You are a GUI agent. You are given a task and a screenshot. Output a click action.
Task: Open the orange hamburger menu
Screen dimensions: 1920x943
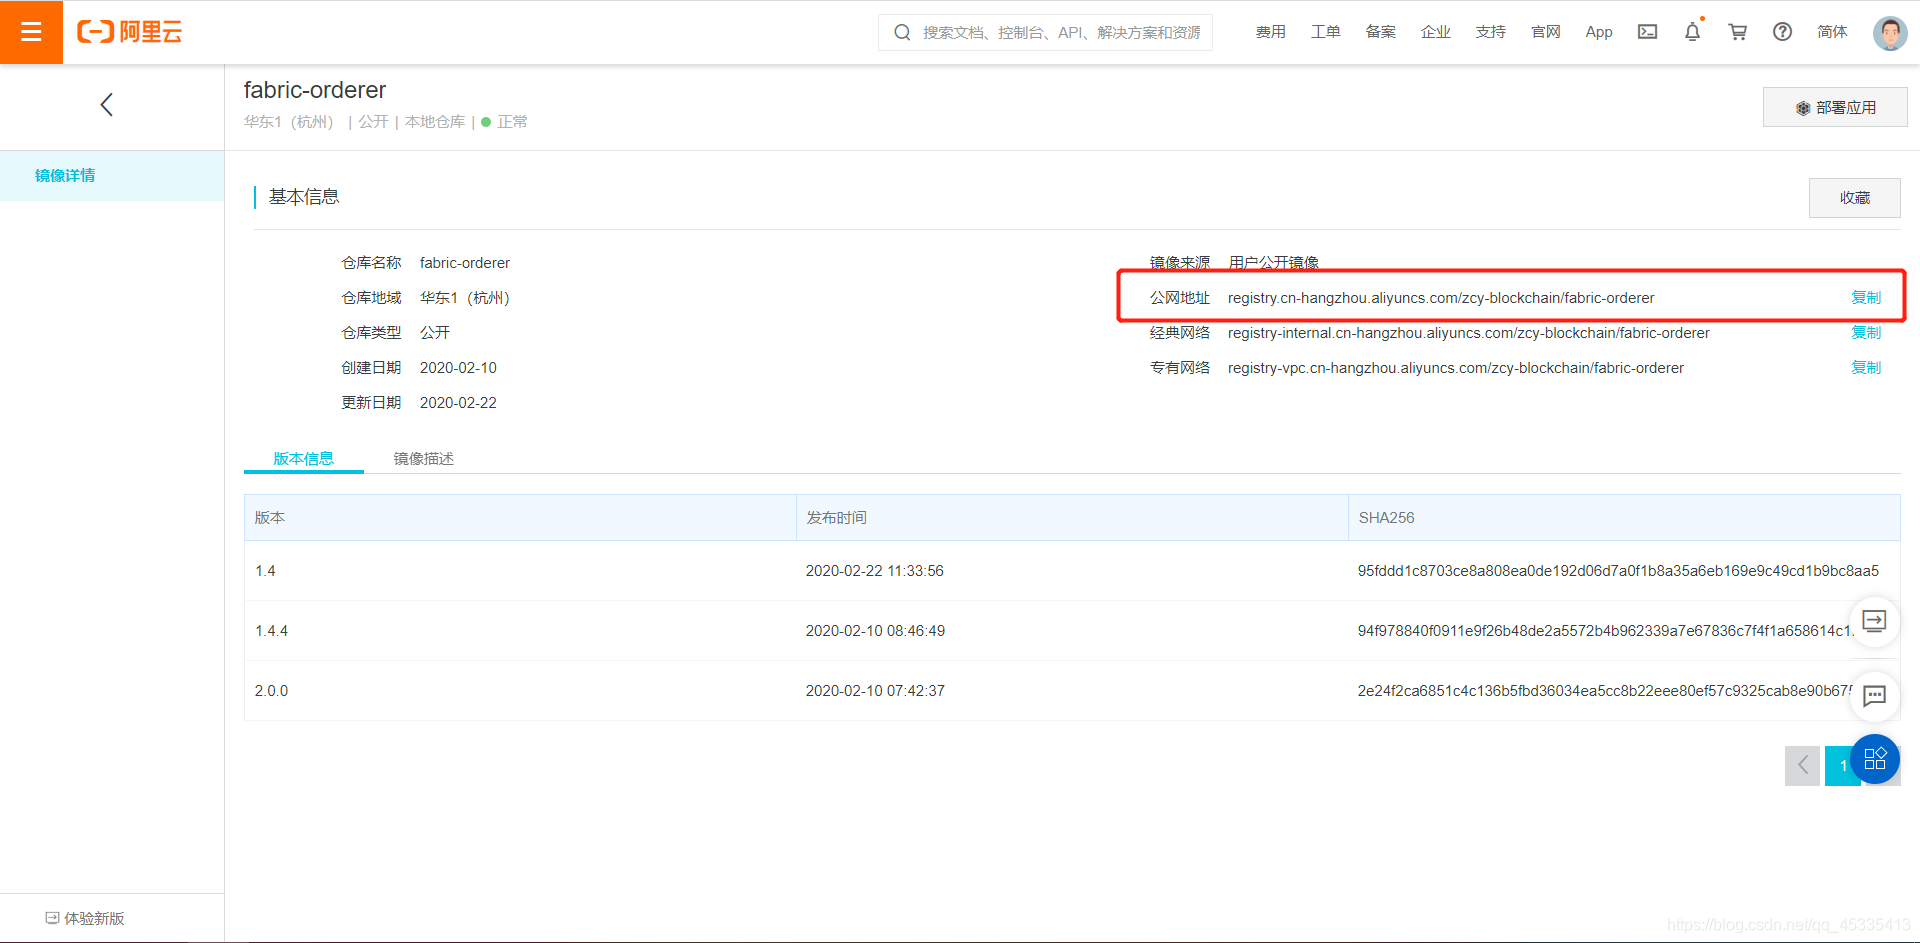31,32
